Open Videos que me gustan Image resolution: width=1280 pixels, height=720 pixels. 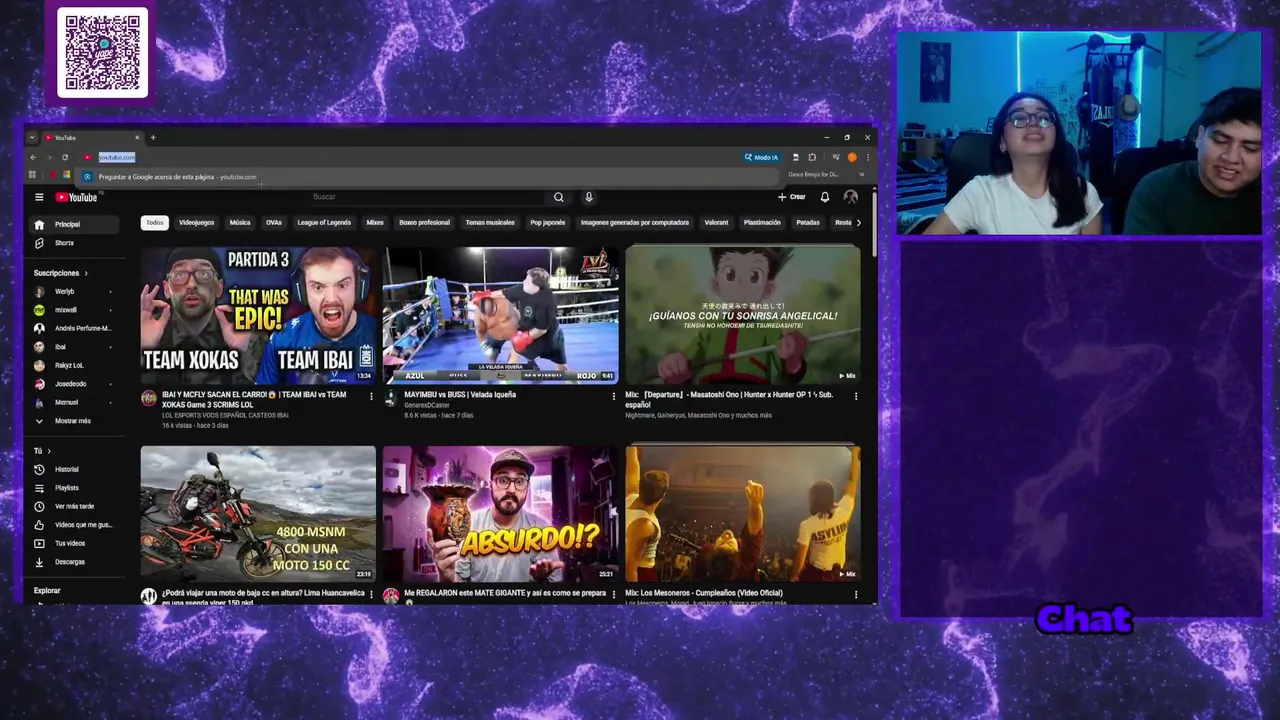pyautogui.click(x=72, y=525)
